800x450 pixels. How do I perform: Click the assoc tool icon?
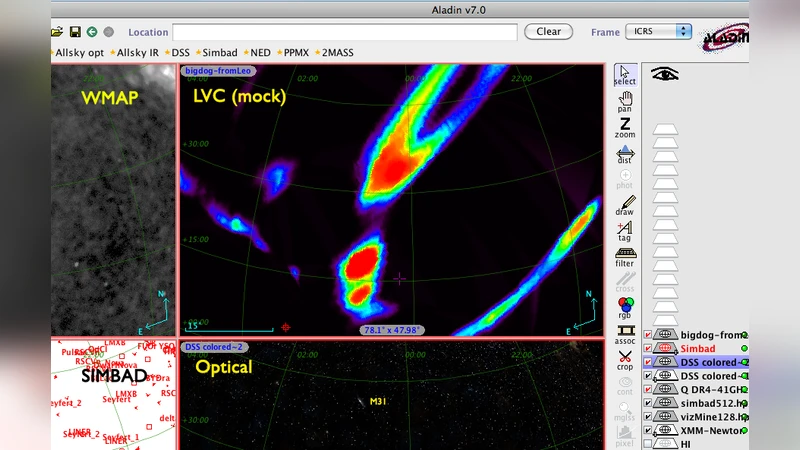click(x=625, y=333)
